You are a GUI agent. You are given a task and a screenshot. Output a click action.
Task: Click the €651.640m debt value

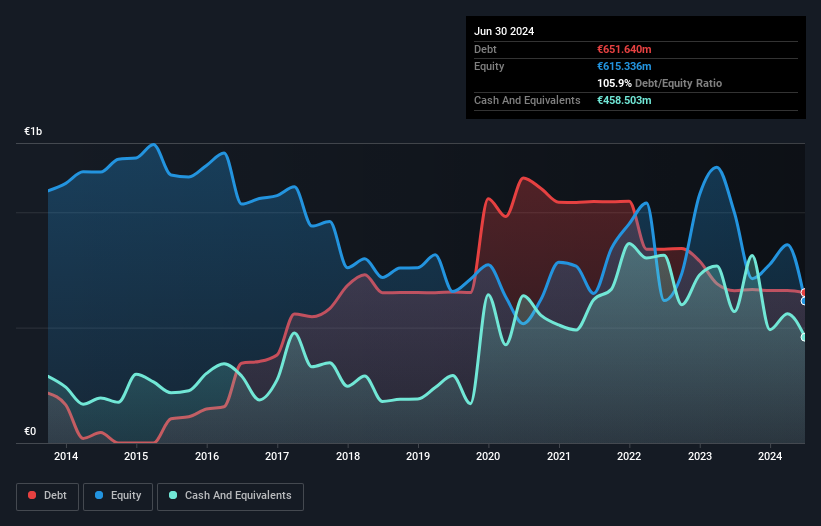tap(624, 49)
